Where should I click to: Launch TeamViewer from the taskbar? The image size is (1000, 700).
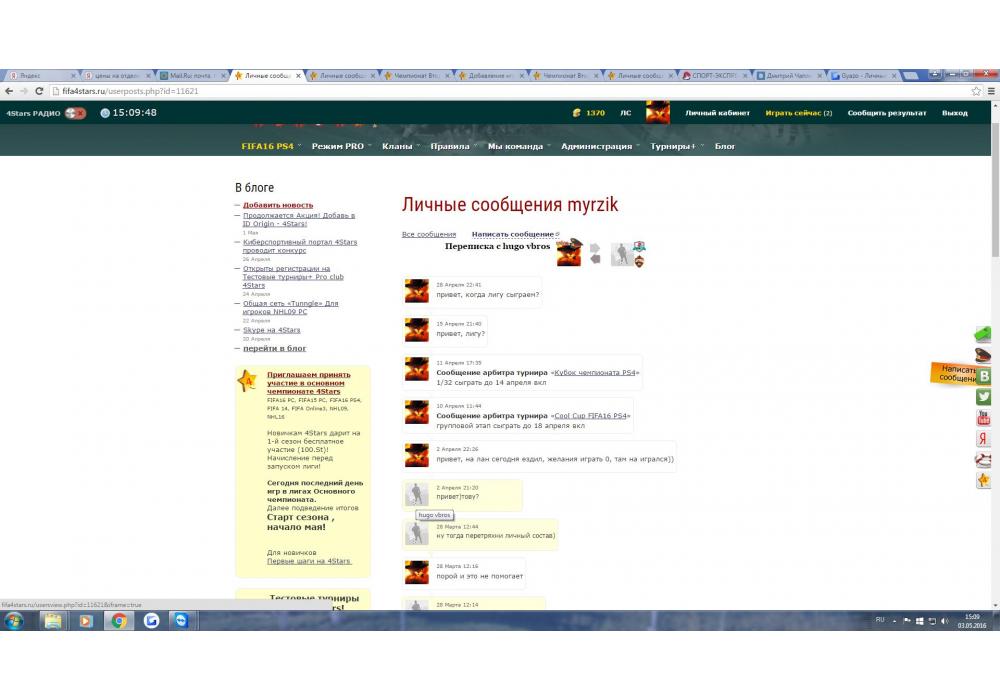(181, 621)
